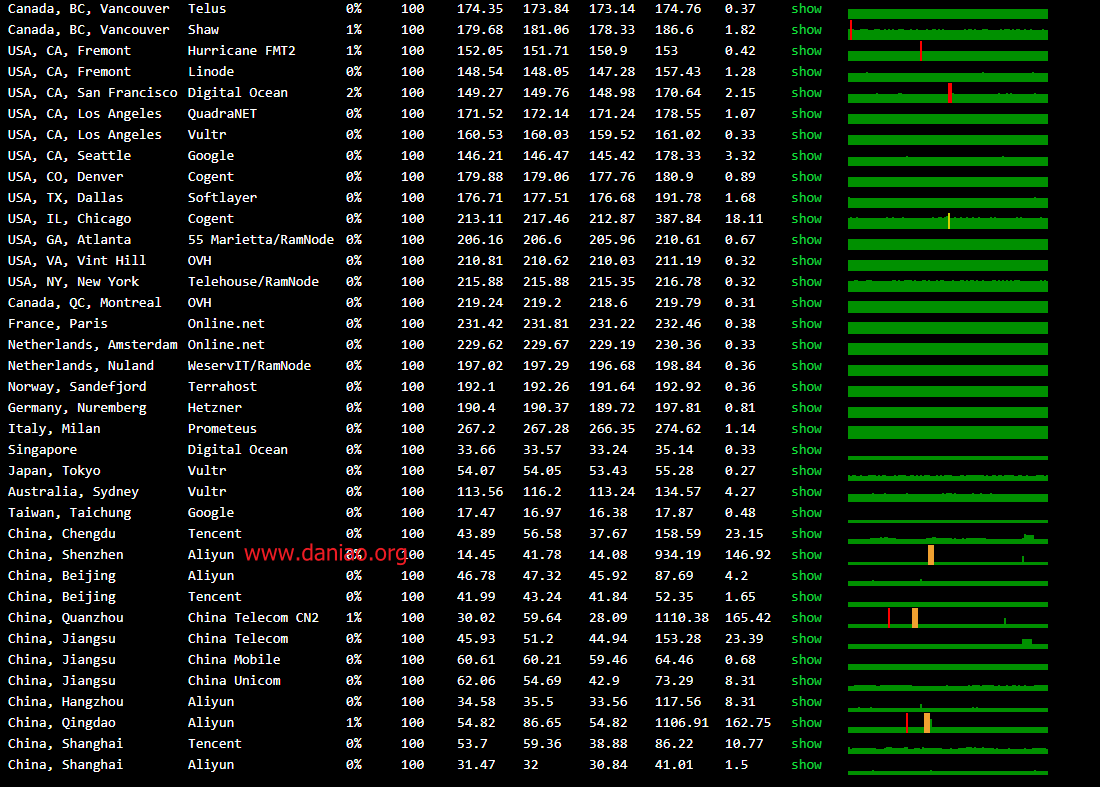The width and height of the screenshot is (1100, 787).
Task: Open 'show' for Jiangsu China Unicom
Action: [x=806, y=681]
